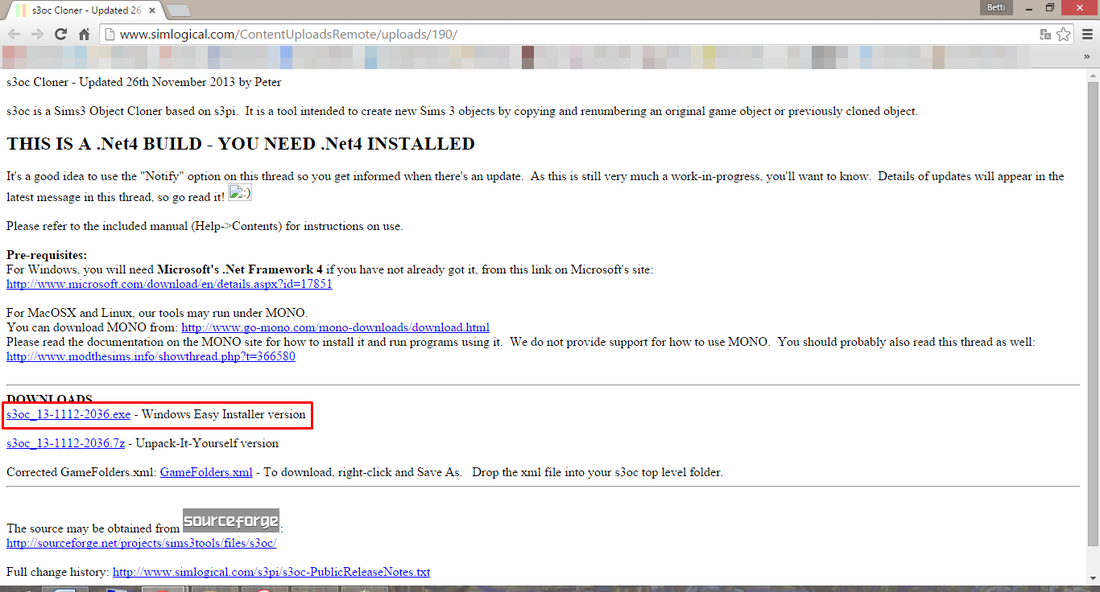This screenshot has height=592, width=1100.
Task: Show hidden bookmarks with the chevron
Action: tap(1087, 57)
